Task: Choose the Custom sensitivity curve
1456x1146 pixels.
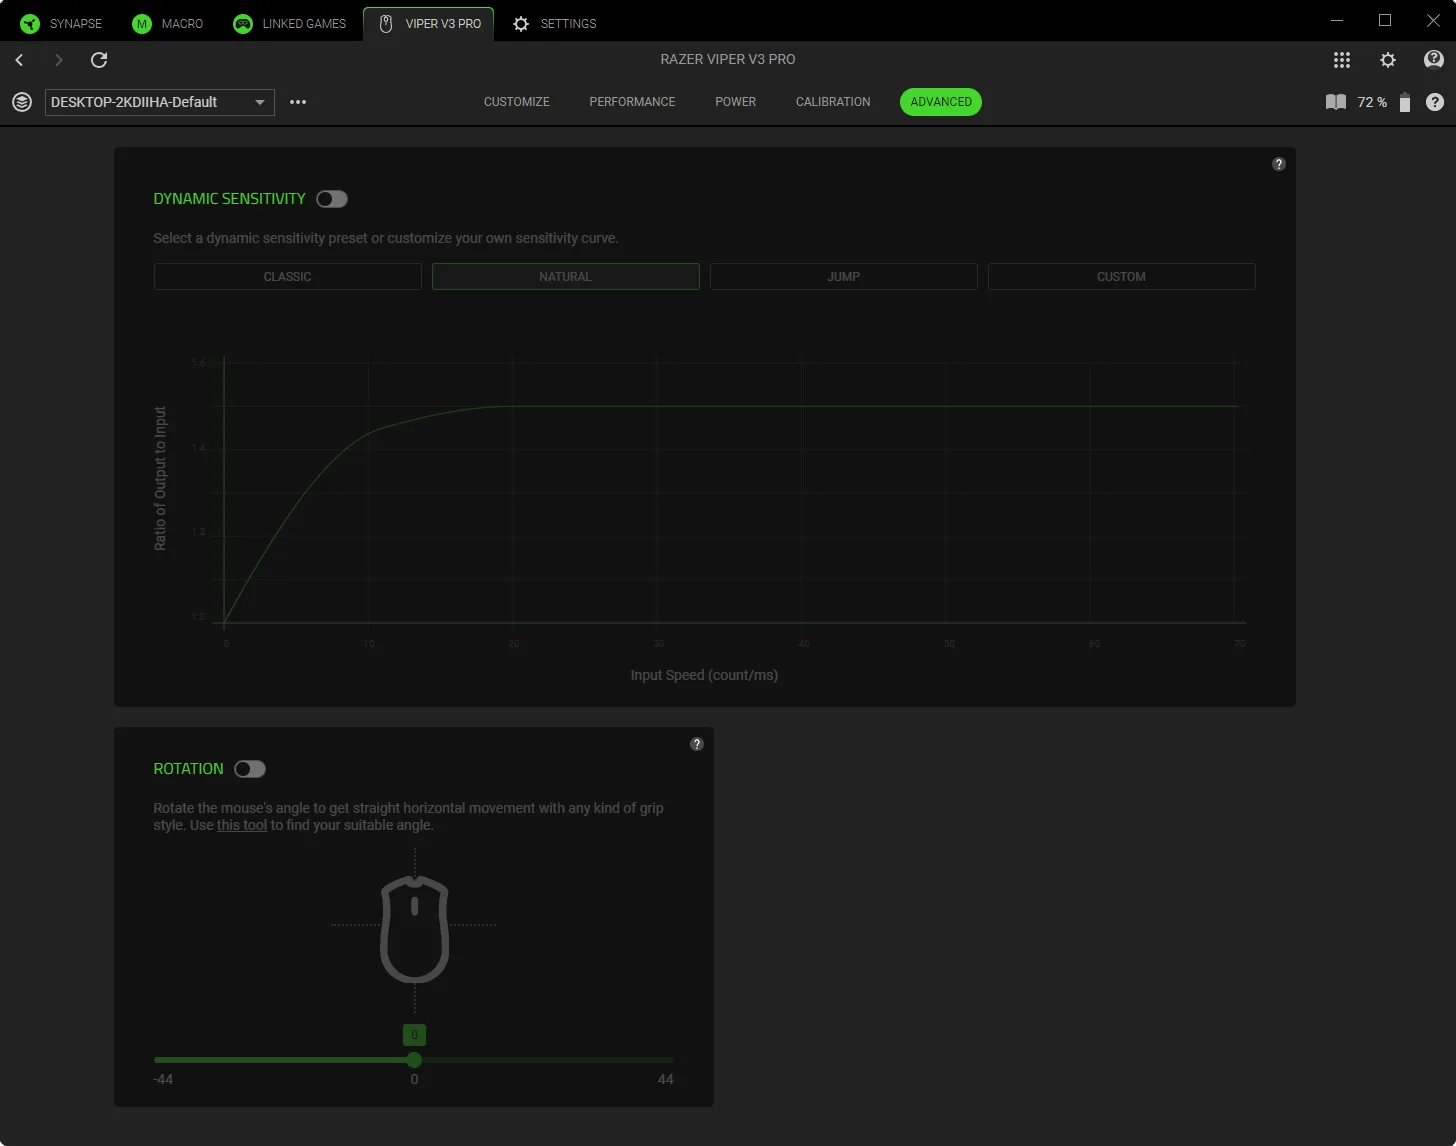Action: click(1122, 277)
